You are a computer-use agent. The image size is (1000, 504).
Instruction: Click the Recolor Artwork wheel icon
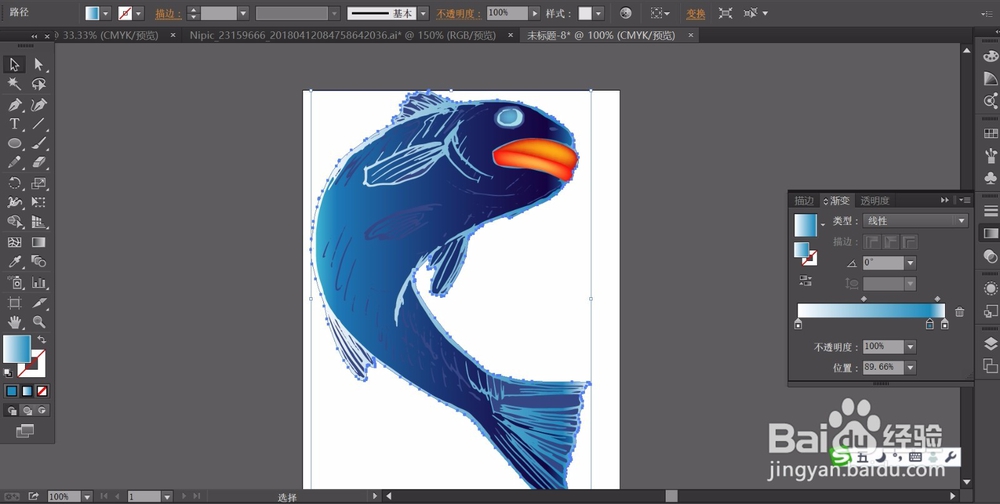pos(626,13)
